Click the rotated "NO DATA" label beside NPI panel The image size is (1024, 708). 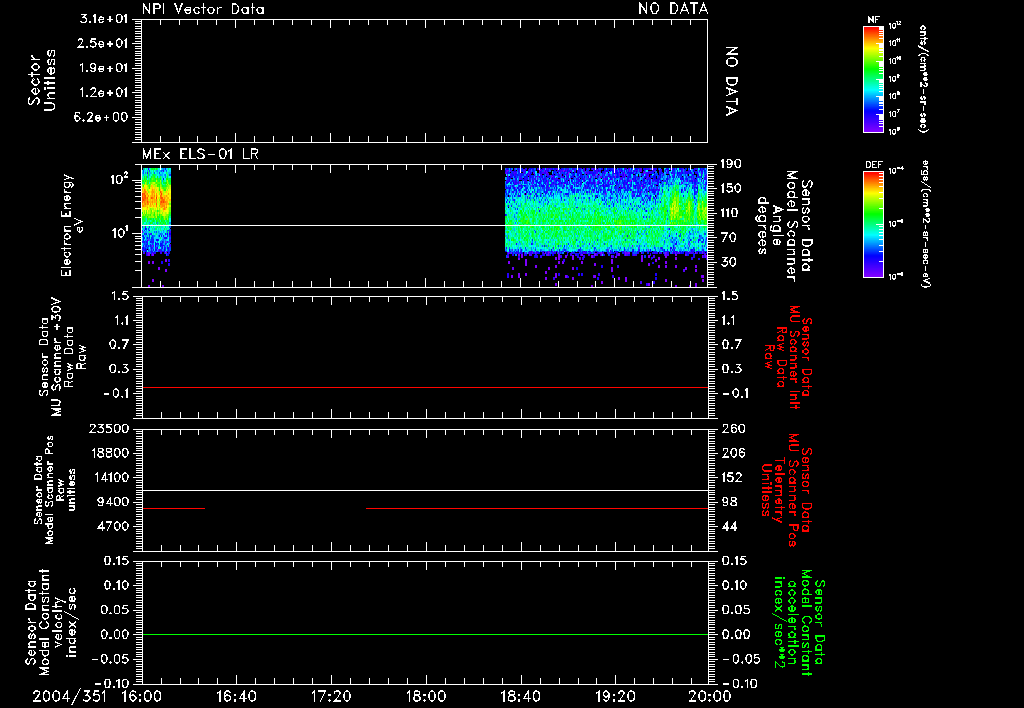(x=731, y=81)
